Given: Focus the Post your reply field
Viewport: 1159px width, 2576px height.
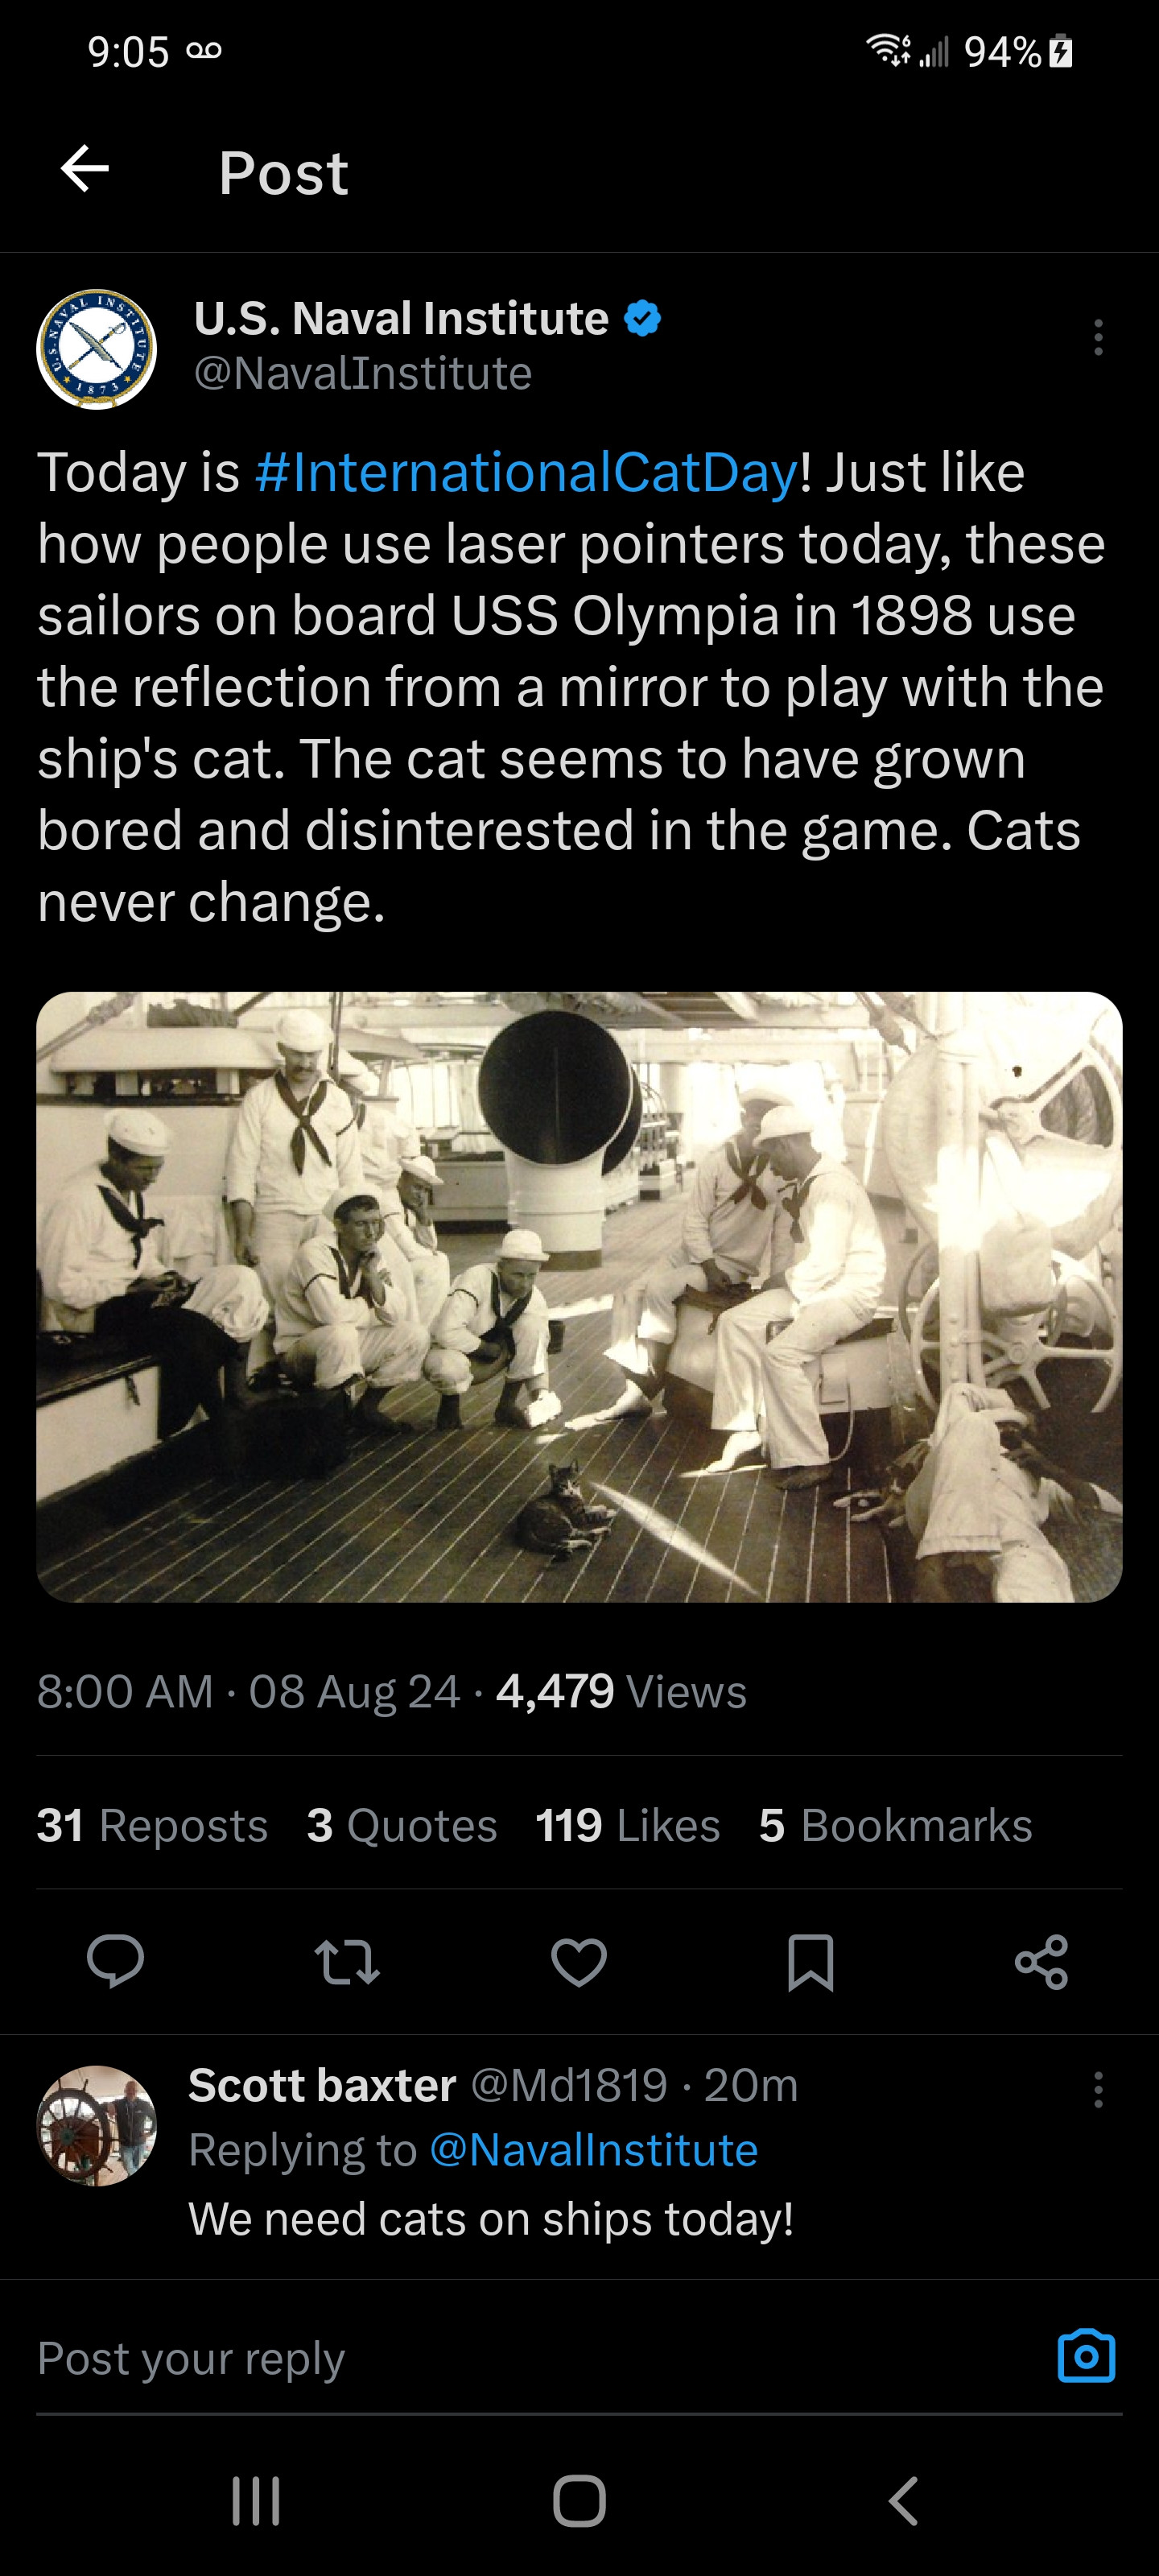Looking at the screenshot, I should click(540, 2358).
